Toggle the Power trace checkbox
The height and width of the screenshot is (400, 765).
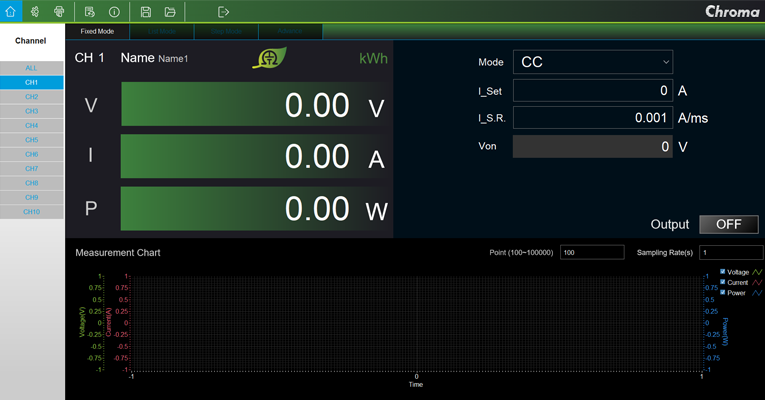pyautogui.click(x=723, y=293)
